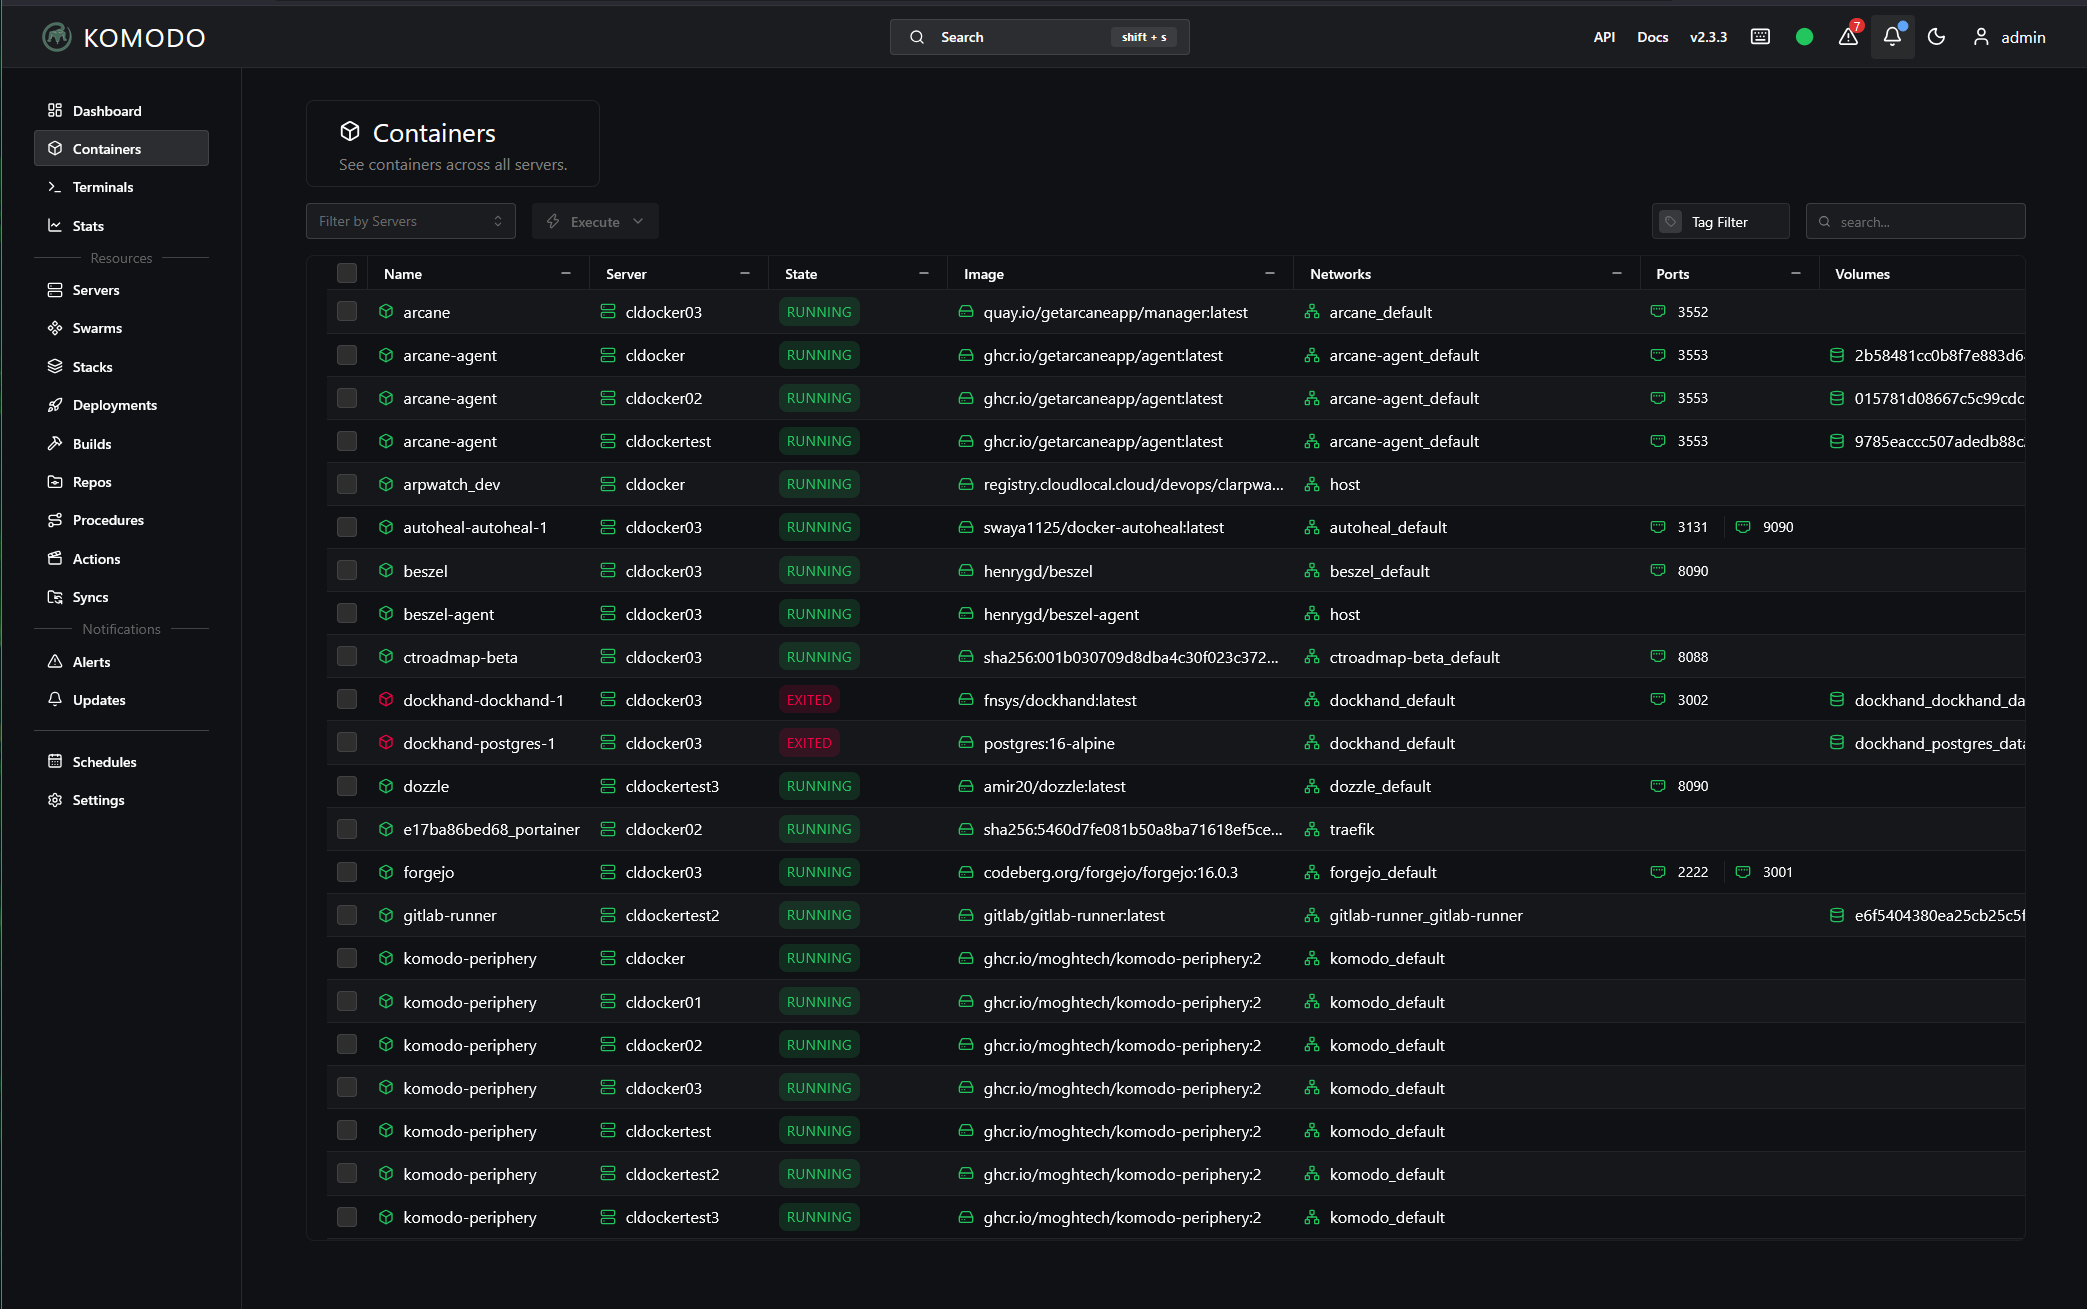Click container icon for beszel-agent row

point(386,614)
